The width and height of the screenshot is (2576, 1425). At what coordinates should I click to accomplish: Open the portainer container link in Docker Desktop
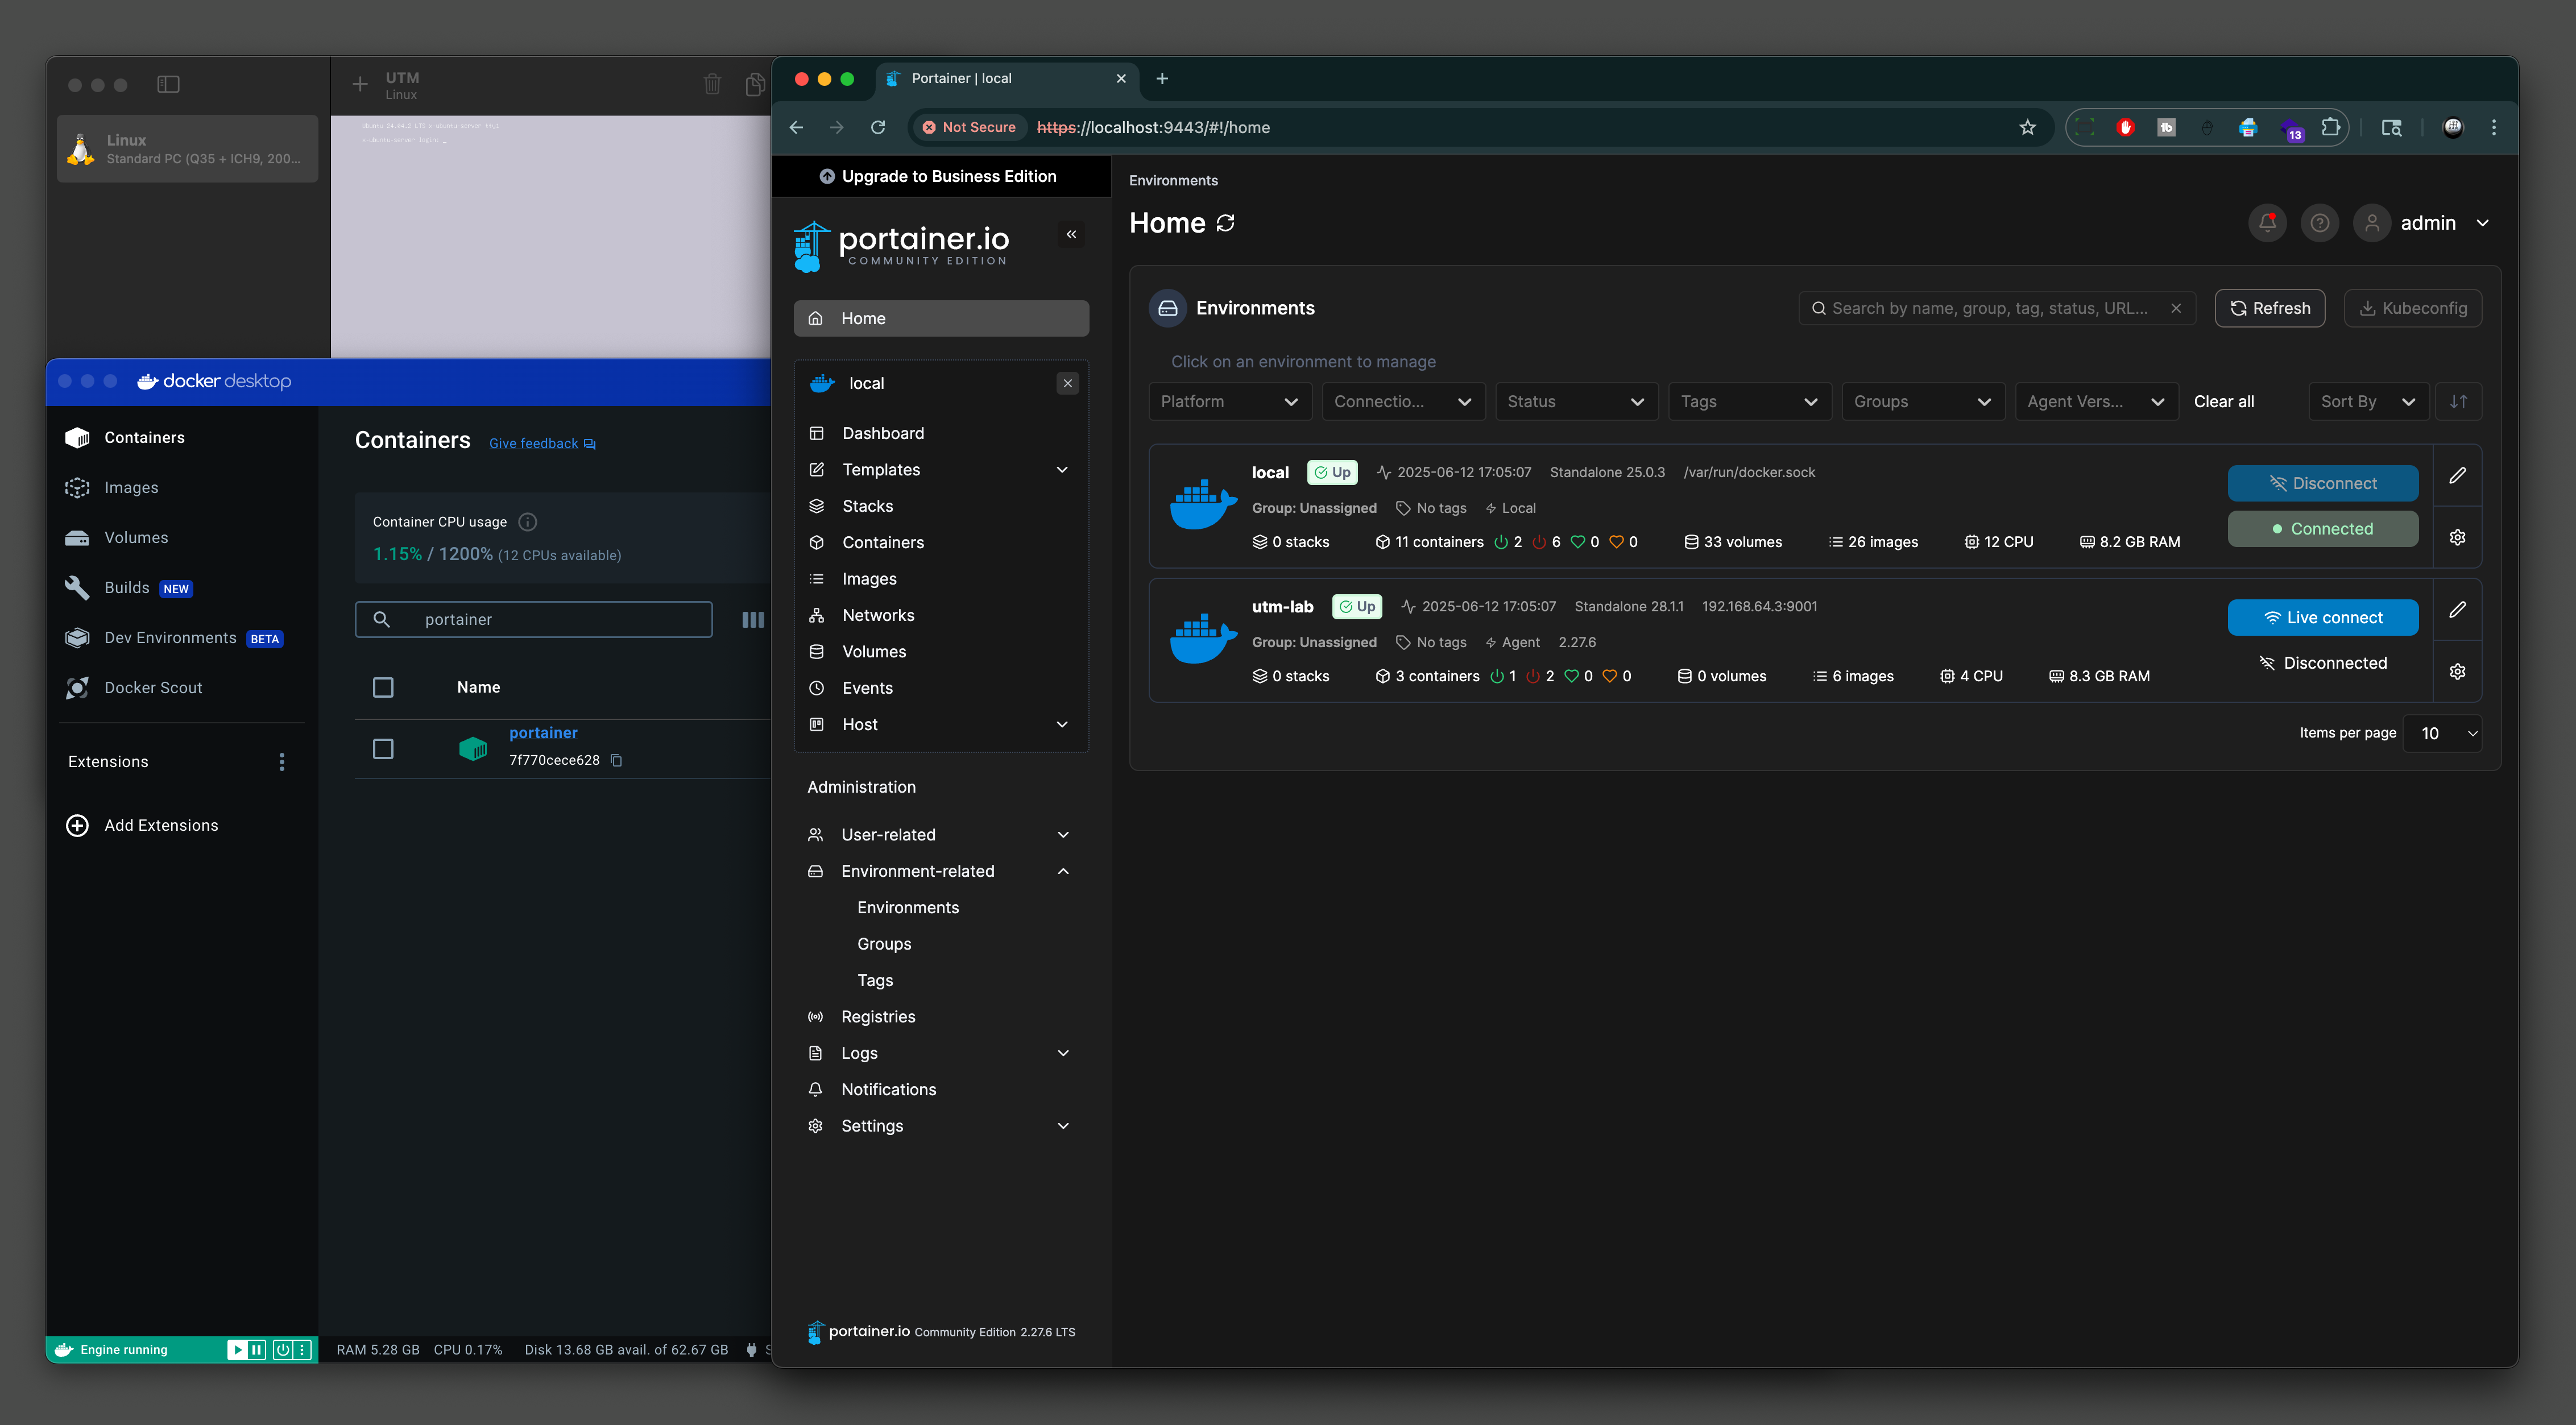click(543, 733)
